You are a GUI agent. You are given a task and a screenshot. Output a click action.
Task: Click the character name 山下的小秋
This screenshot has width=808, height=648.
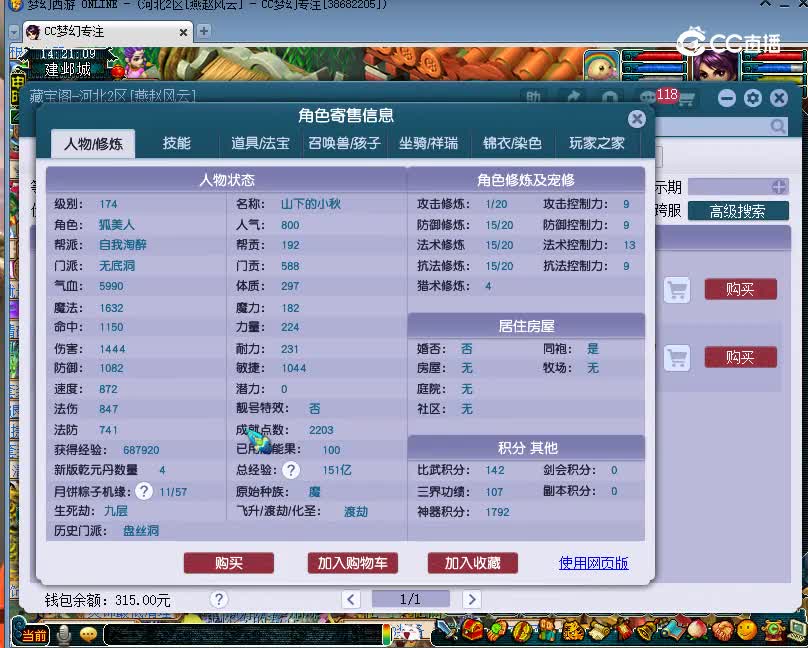311,204
